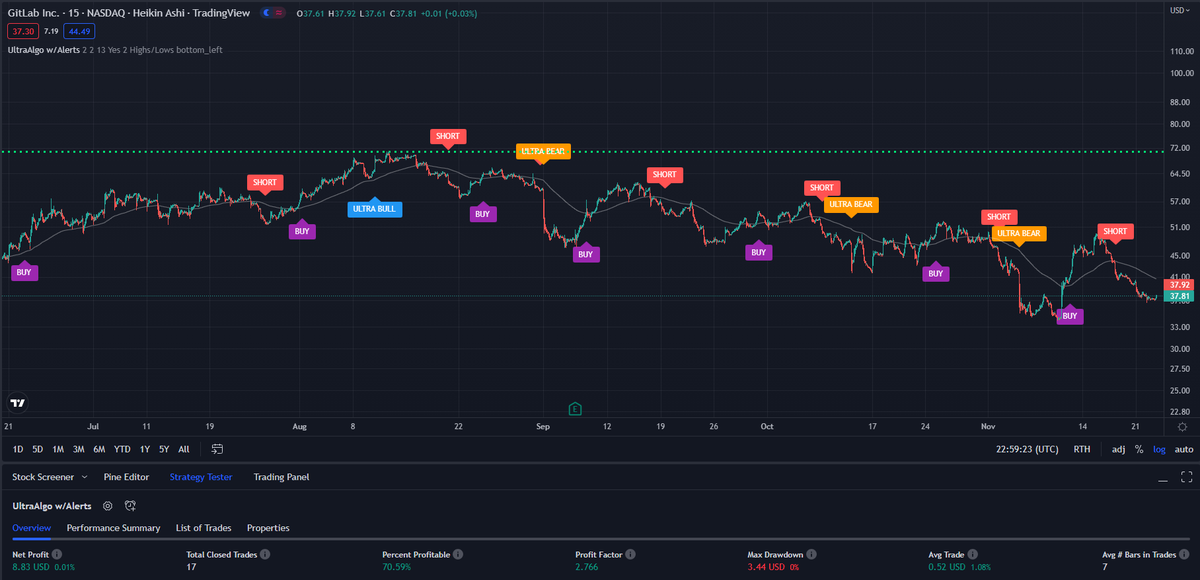
Task: Open the go-to-date calendar icon
Action: point(217,449)
